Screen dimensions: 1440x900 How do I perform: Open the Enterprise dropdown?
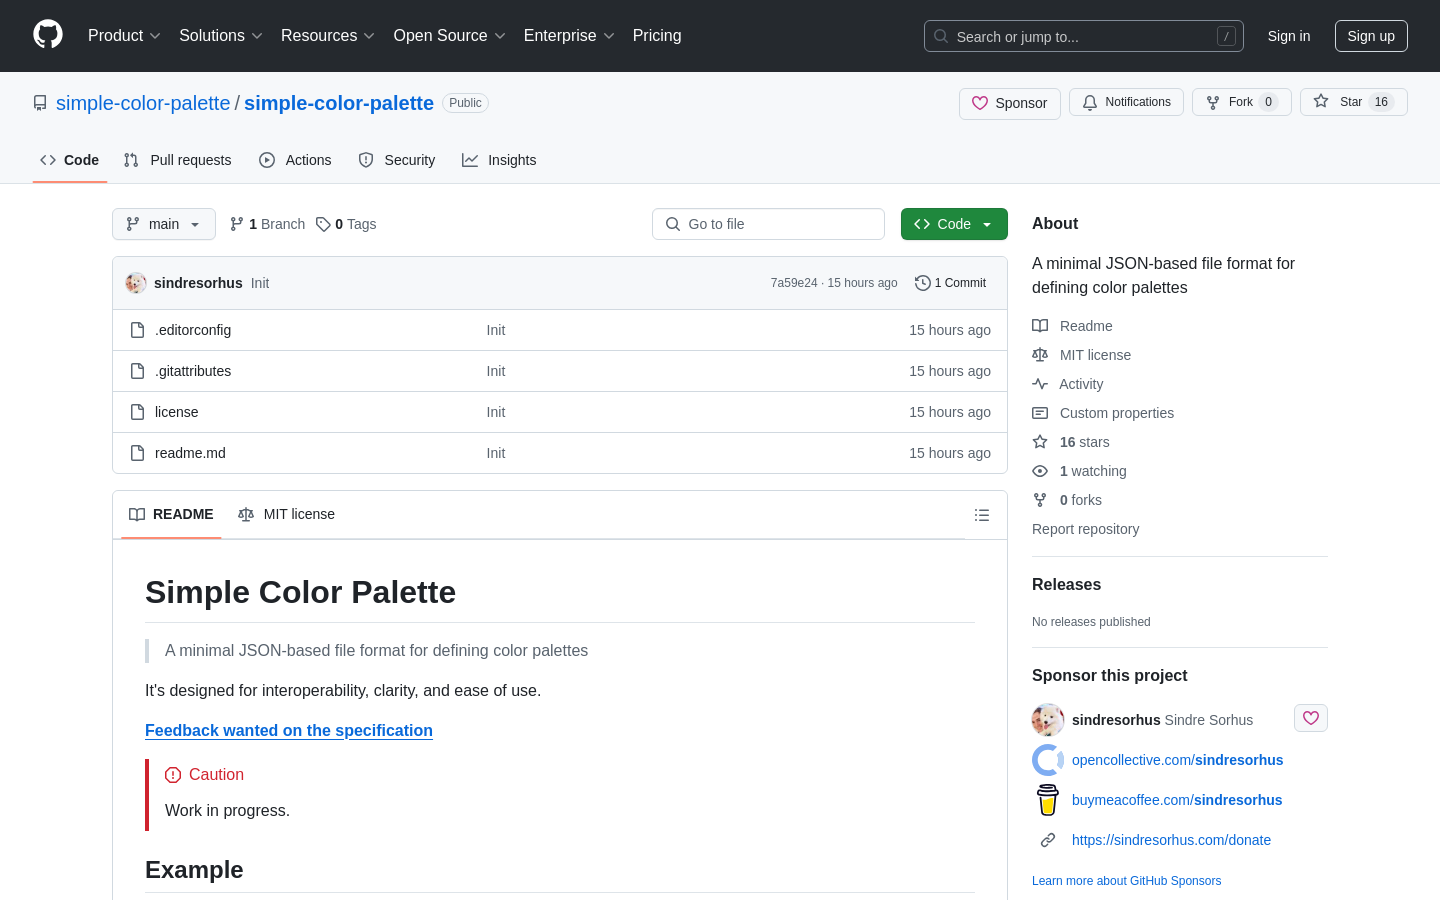click(x=569, y=36)
